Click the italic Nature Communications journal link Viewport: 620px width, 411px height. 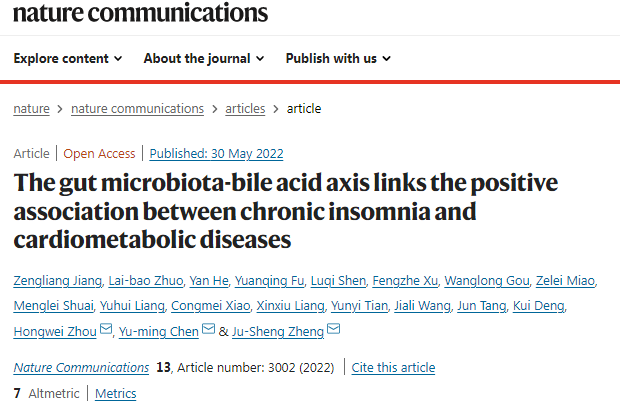pyautogui.click(x=81, y=368)
